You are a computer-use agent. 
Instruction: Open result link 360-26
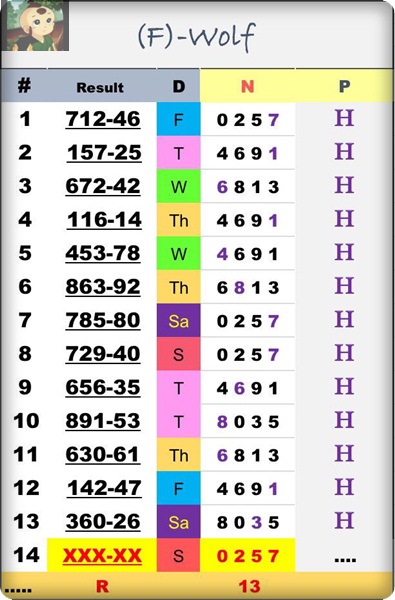(x=103, y=522)
